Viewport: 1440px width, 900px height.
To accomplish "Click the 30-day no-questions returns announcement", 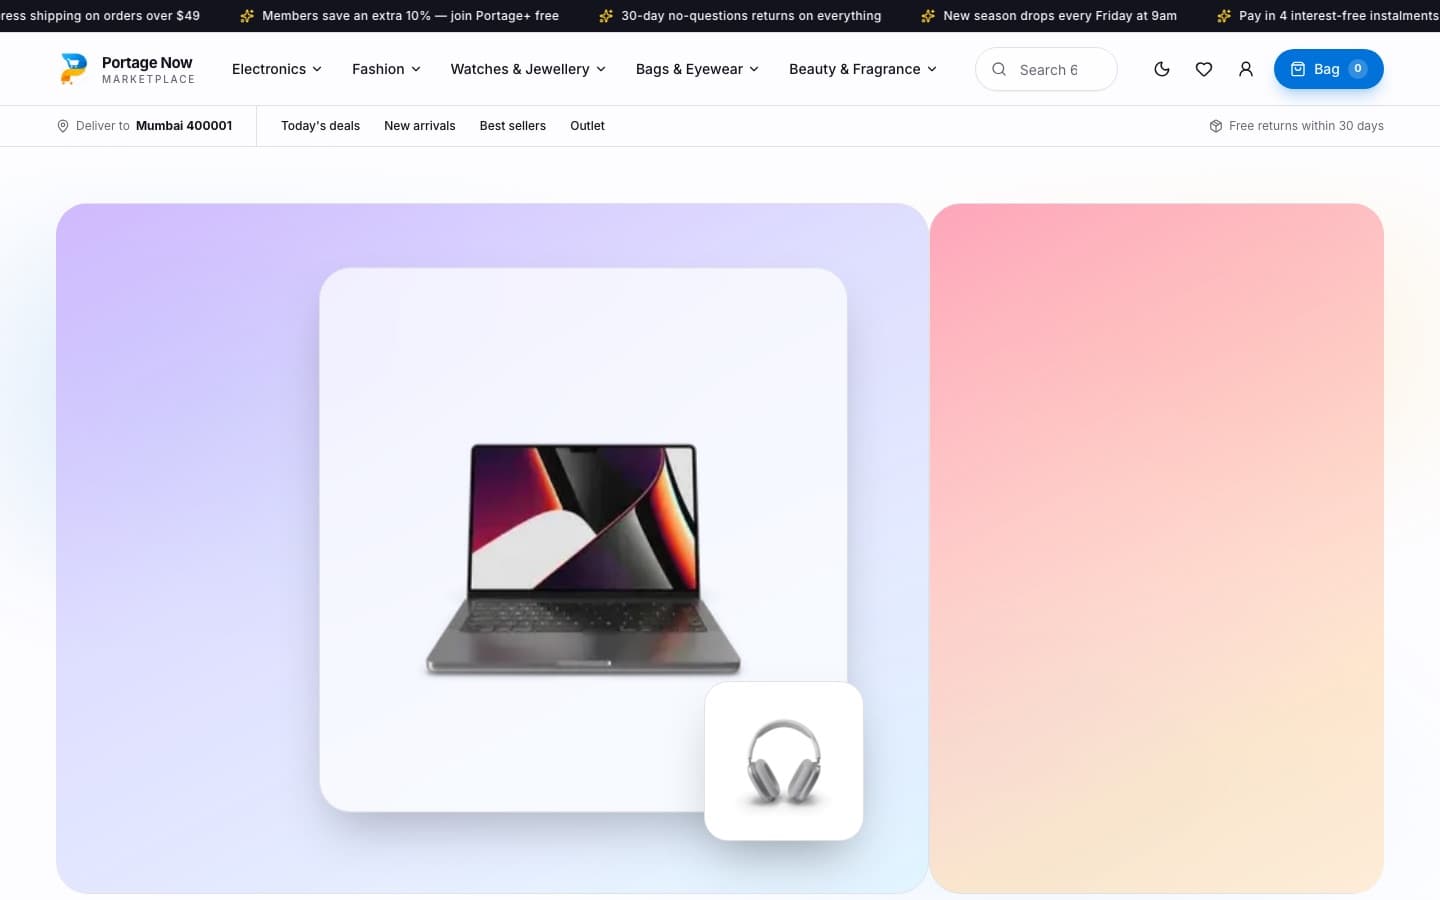I will coord(751,16).
